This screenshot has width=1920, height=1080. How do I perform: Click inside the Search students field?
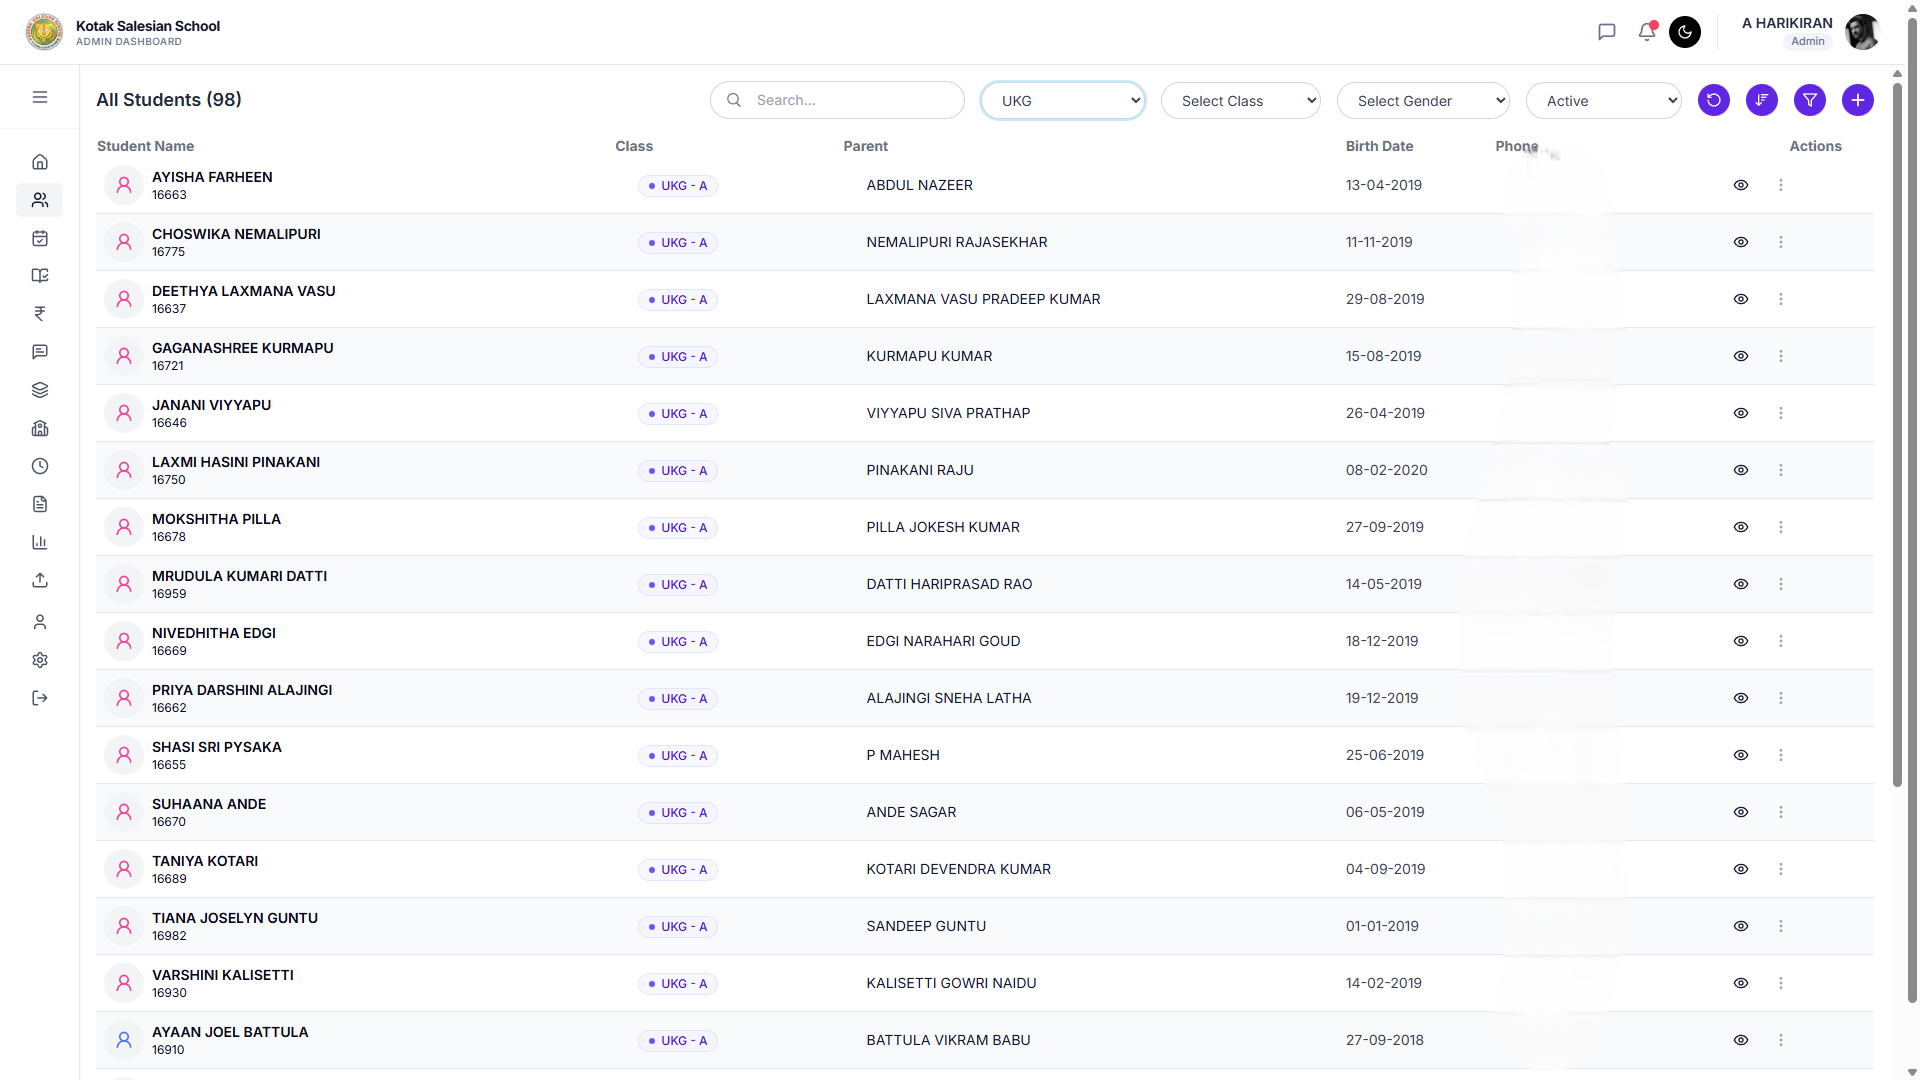click(850, 100)
